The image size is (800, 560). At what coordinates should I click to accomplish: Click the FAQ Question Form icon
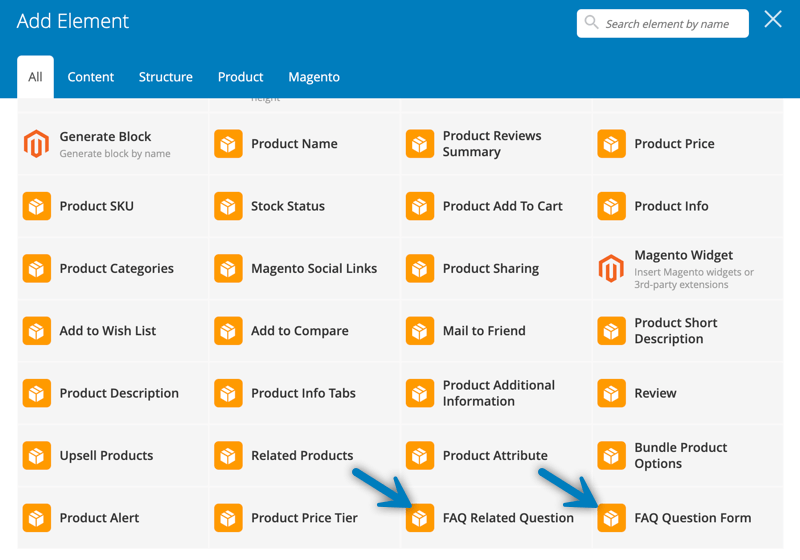point(611,518)
